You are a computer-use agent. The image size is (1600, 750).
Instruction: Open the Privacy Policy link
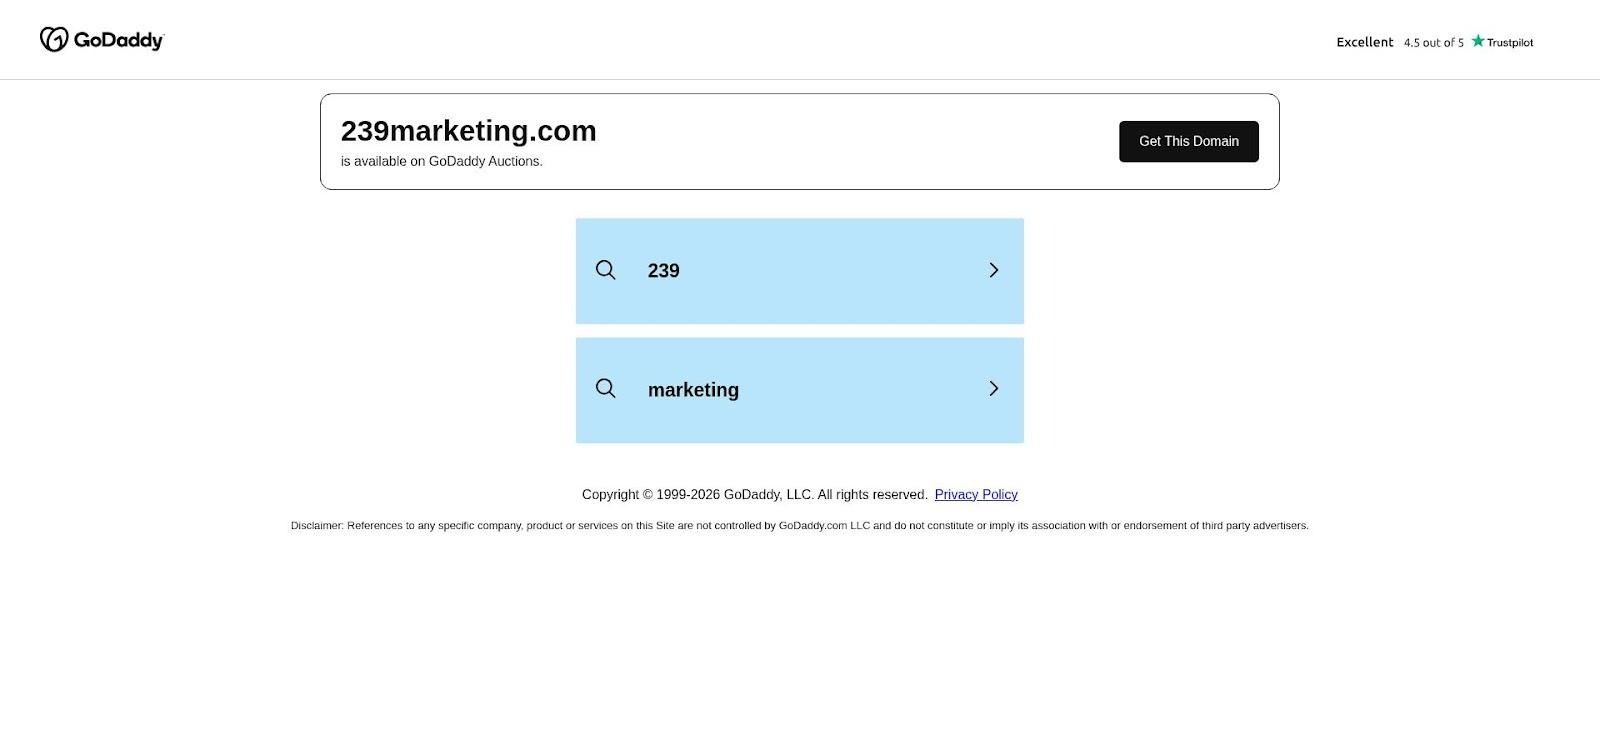click(976, 494)
